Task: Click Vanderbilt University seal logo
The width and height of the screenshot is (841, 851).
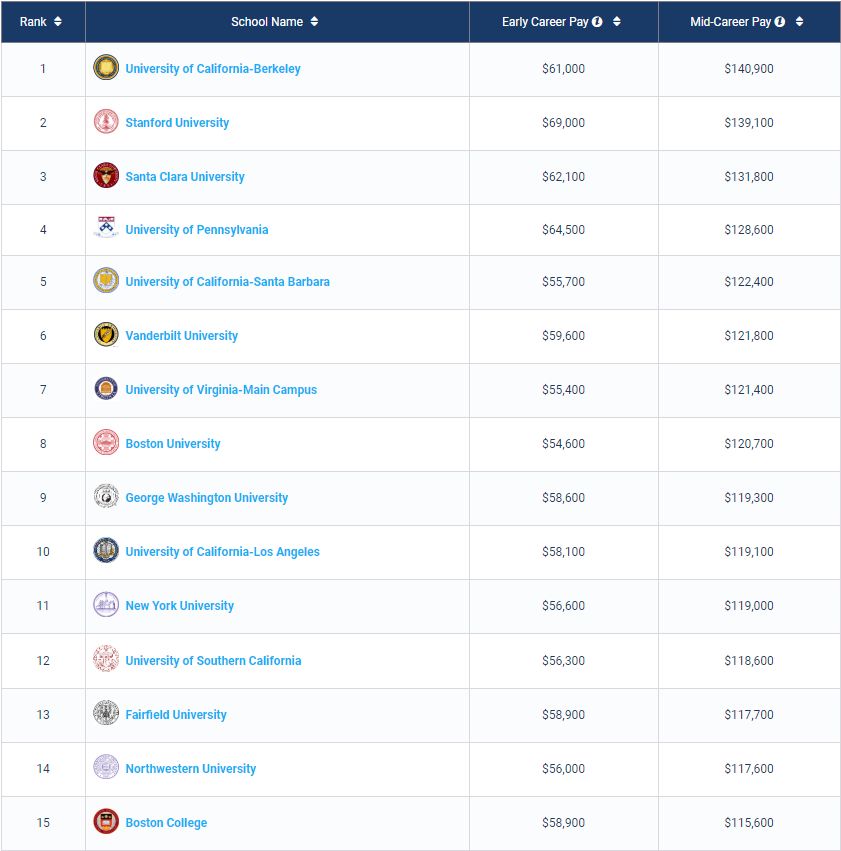Action: coord(106,334)
